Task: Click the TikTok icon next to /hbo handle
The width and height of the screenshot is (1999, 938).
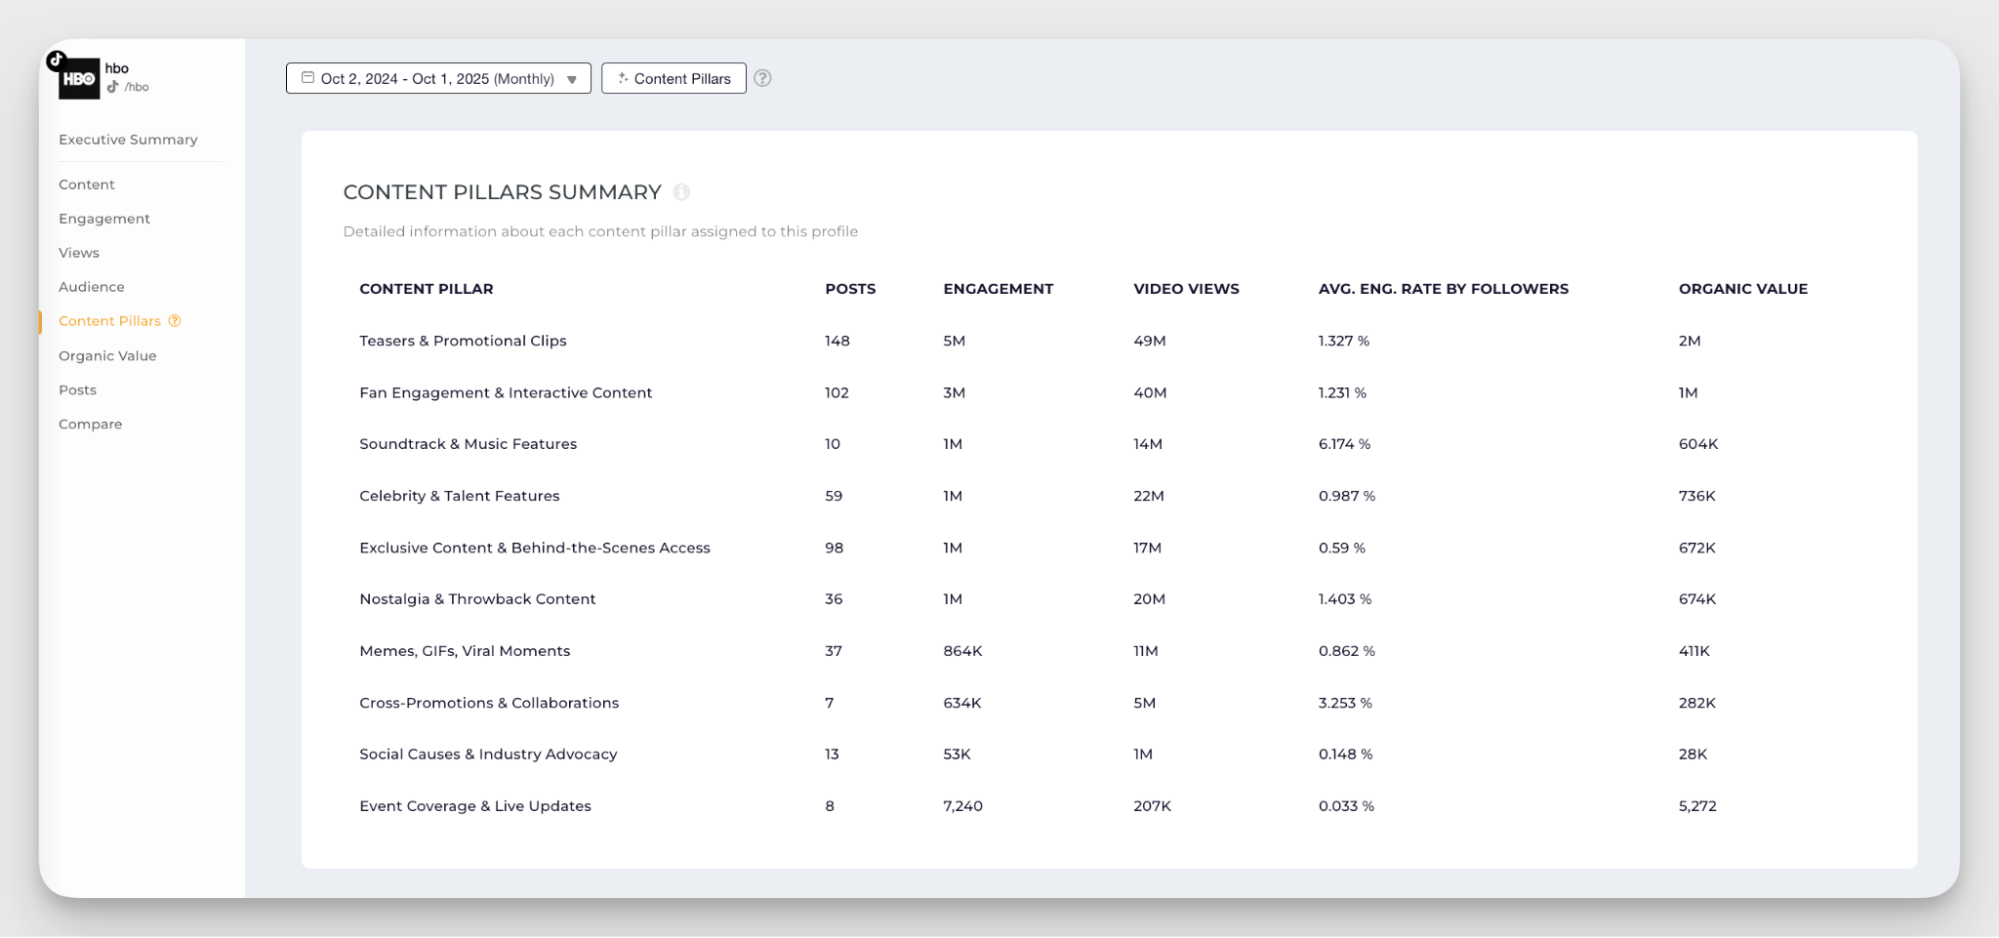Action: click(x=113, y=87)
